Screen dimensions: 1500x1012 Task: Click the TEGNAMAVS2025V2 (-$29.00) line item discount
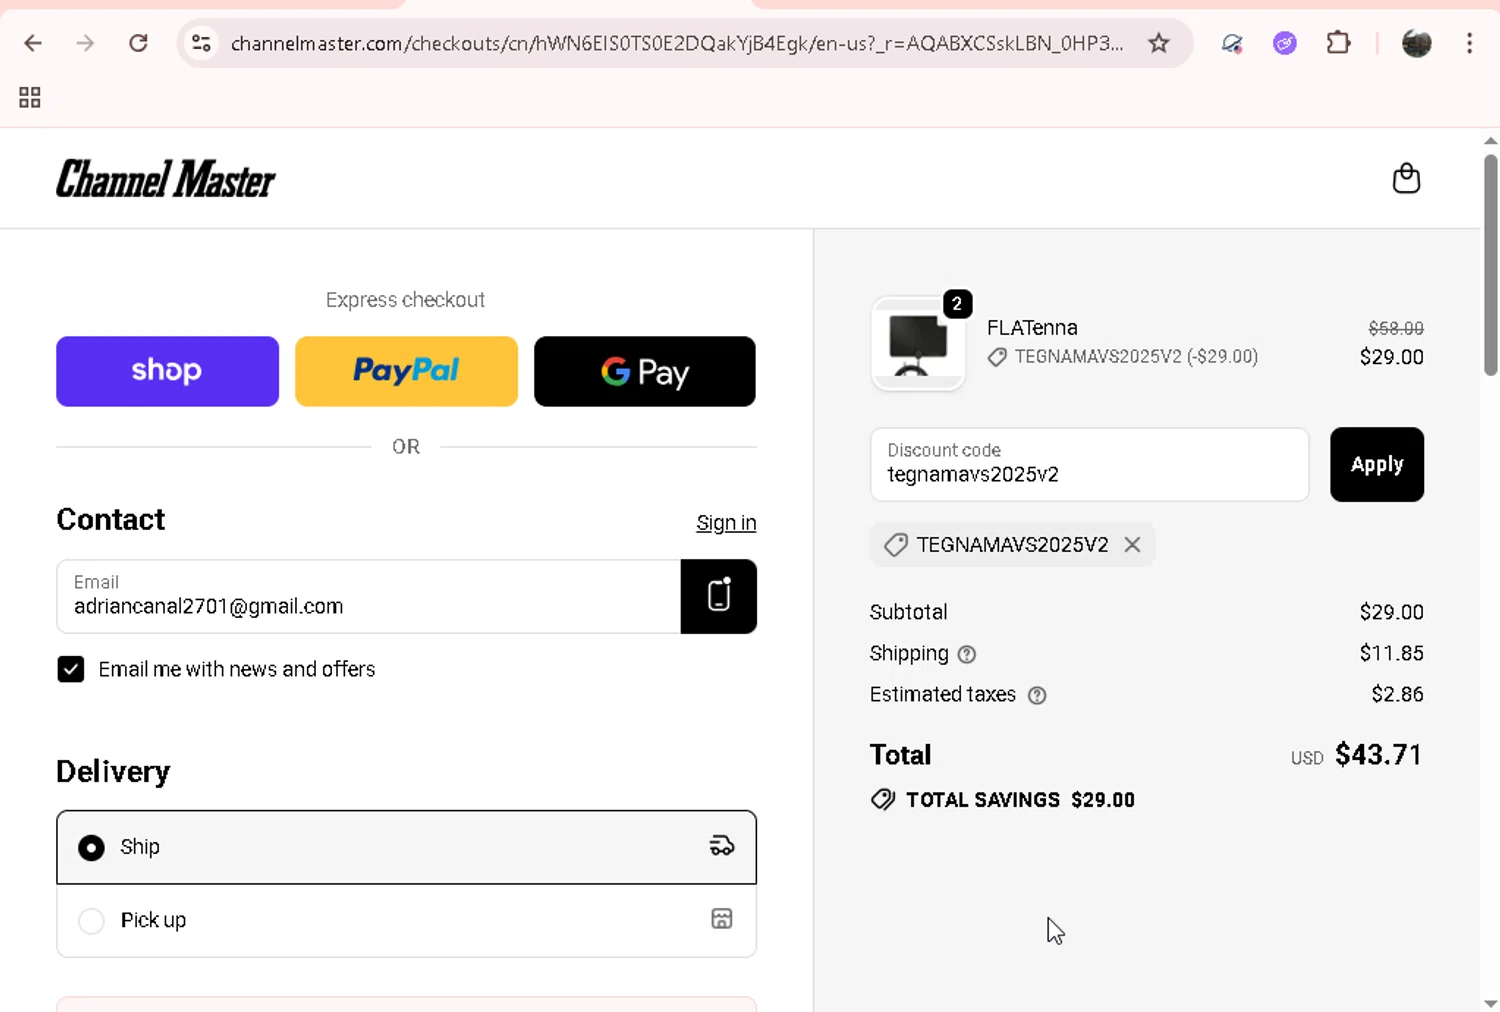click(x=1136, y=357)
